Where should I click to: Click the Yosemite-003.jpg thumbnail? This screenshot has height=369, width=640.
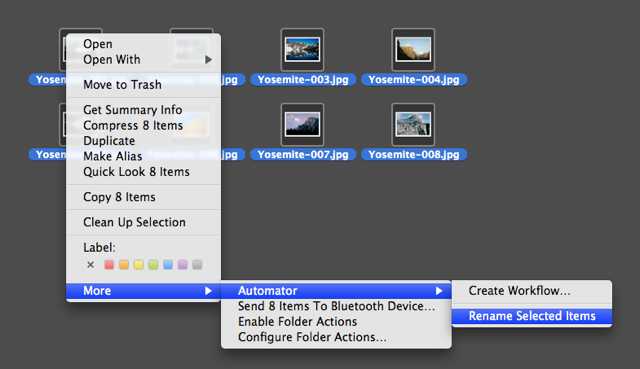coord(302,49)
